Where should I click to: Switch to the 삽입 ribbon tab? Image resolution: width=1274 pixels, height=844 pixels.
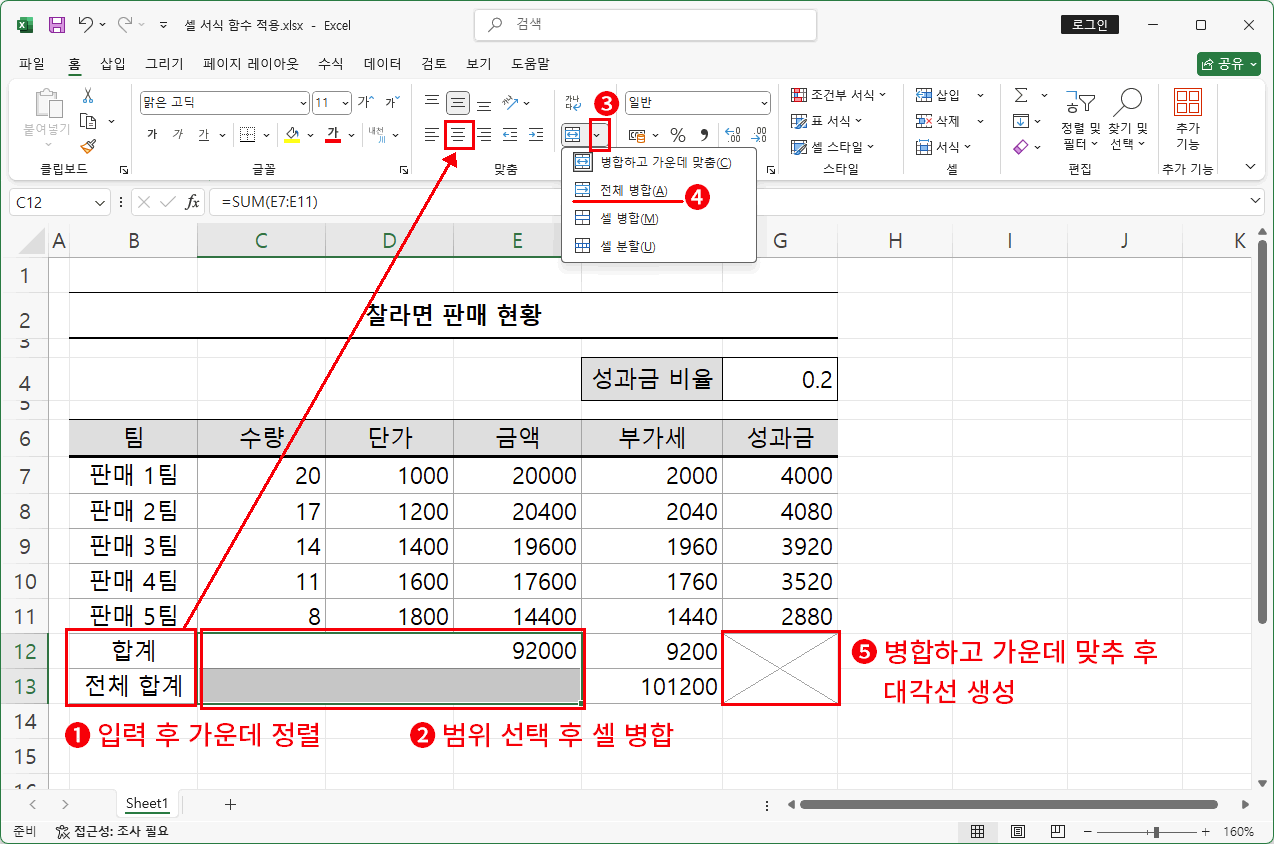[x=113, y=64]
